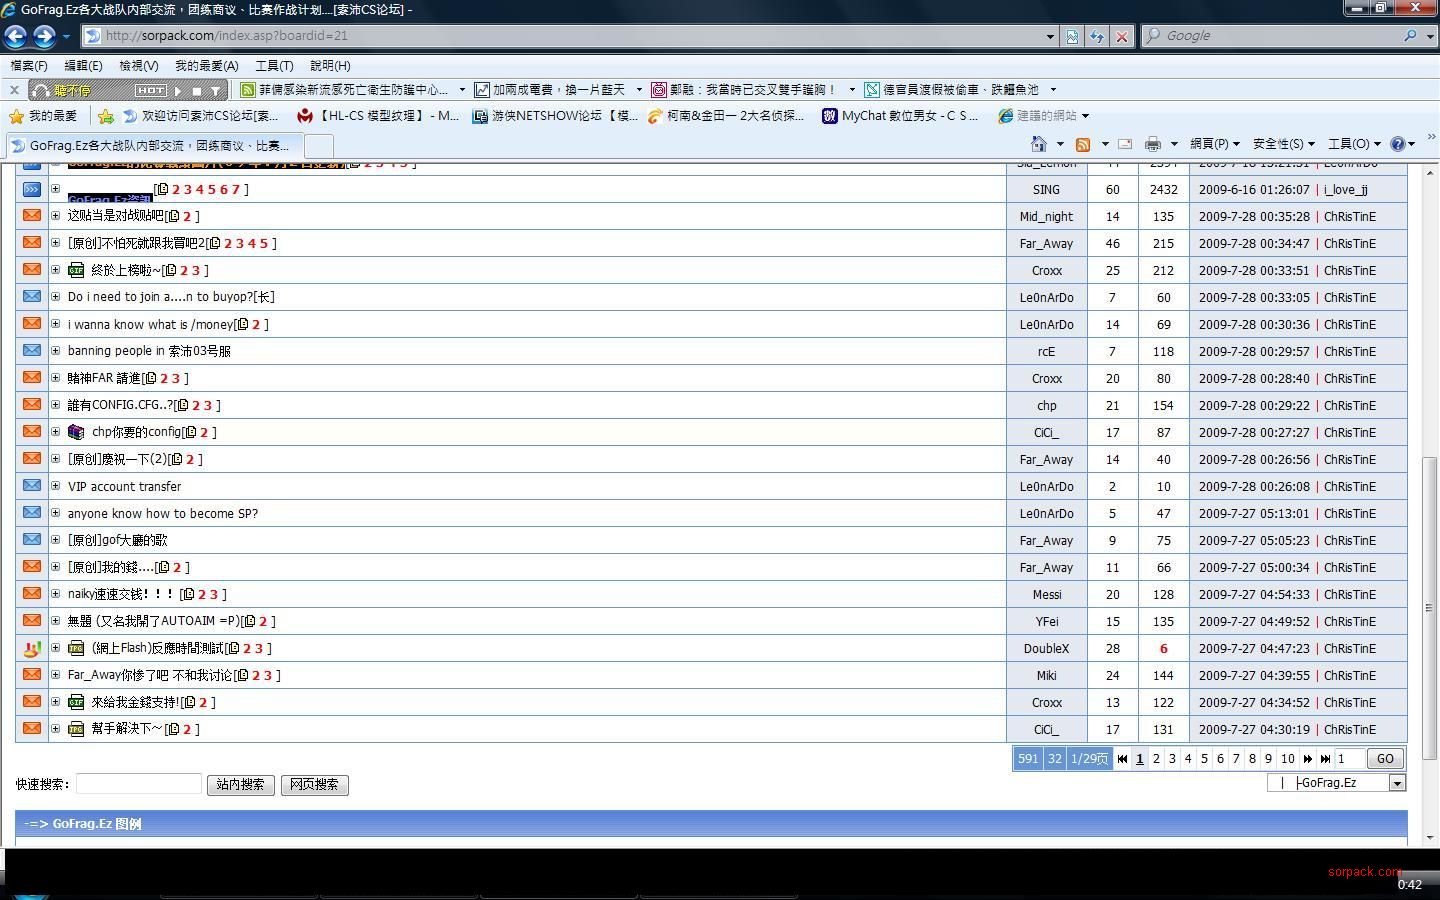This screenshot has width=1440, height=900.
Task: Click the Print icon in command bar
Action: tap(1152, 144)
